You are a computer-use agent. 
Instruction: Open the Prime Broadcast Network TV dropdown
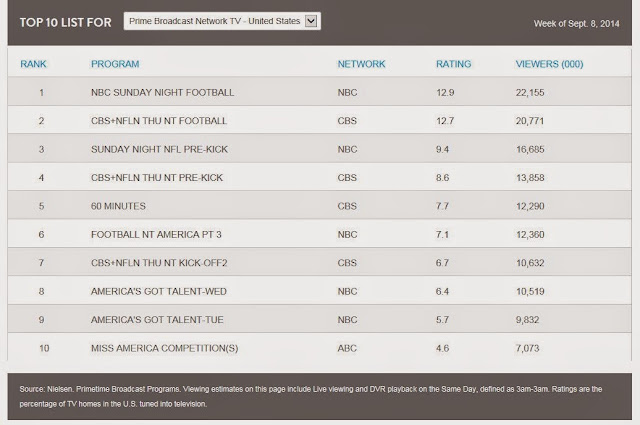click(222, 21)
